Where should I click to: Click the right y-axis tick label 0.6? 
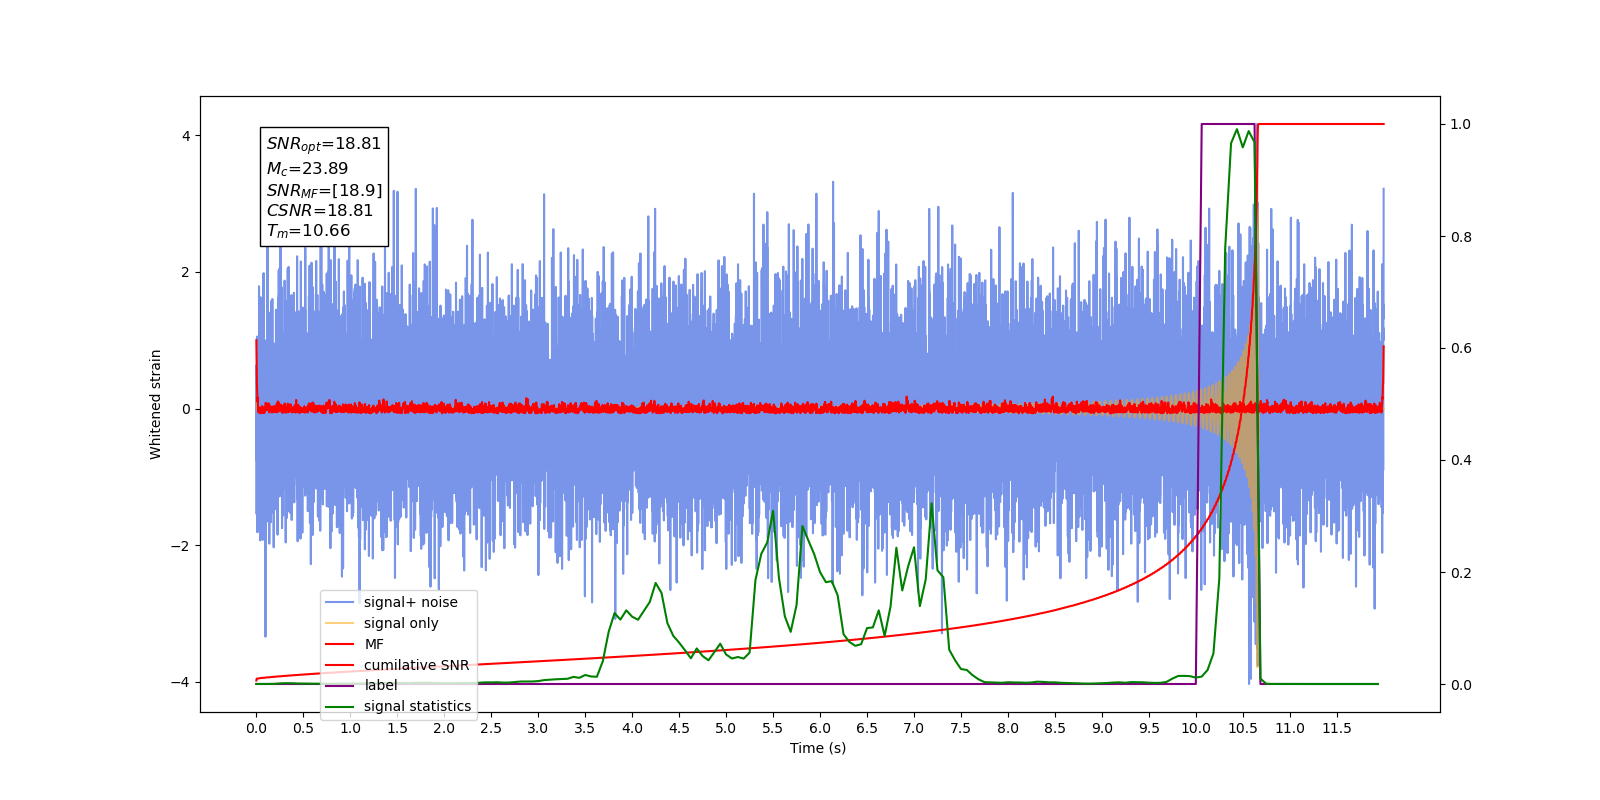(x=1461, y=349)
